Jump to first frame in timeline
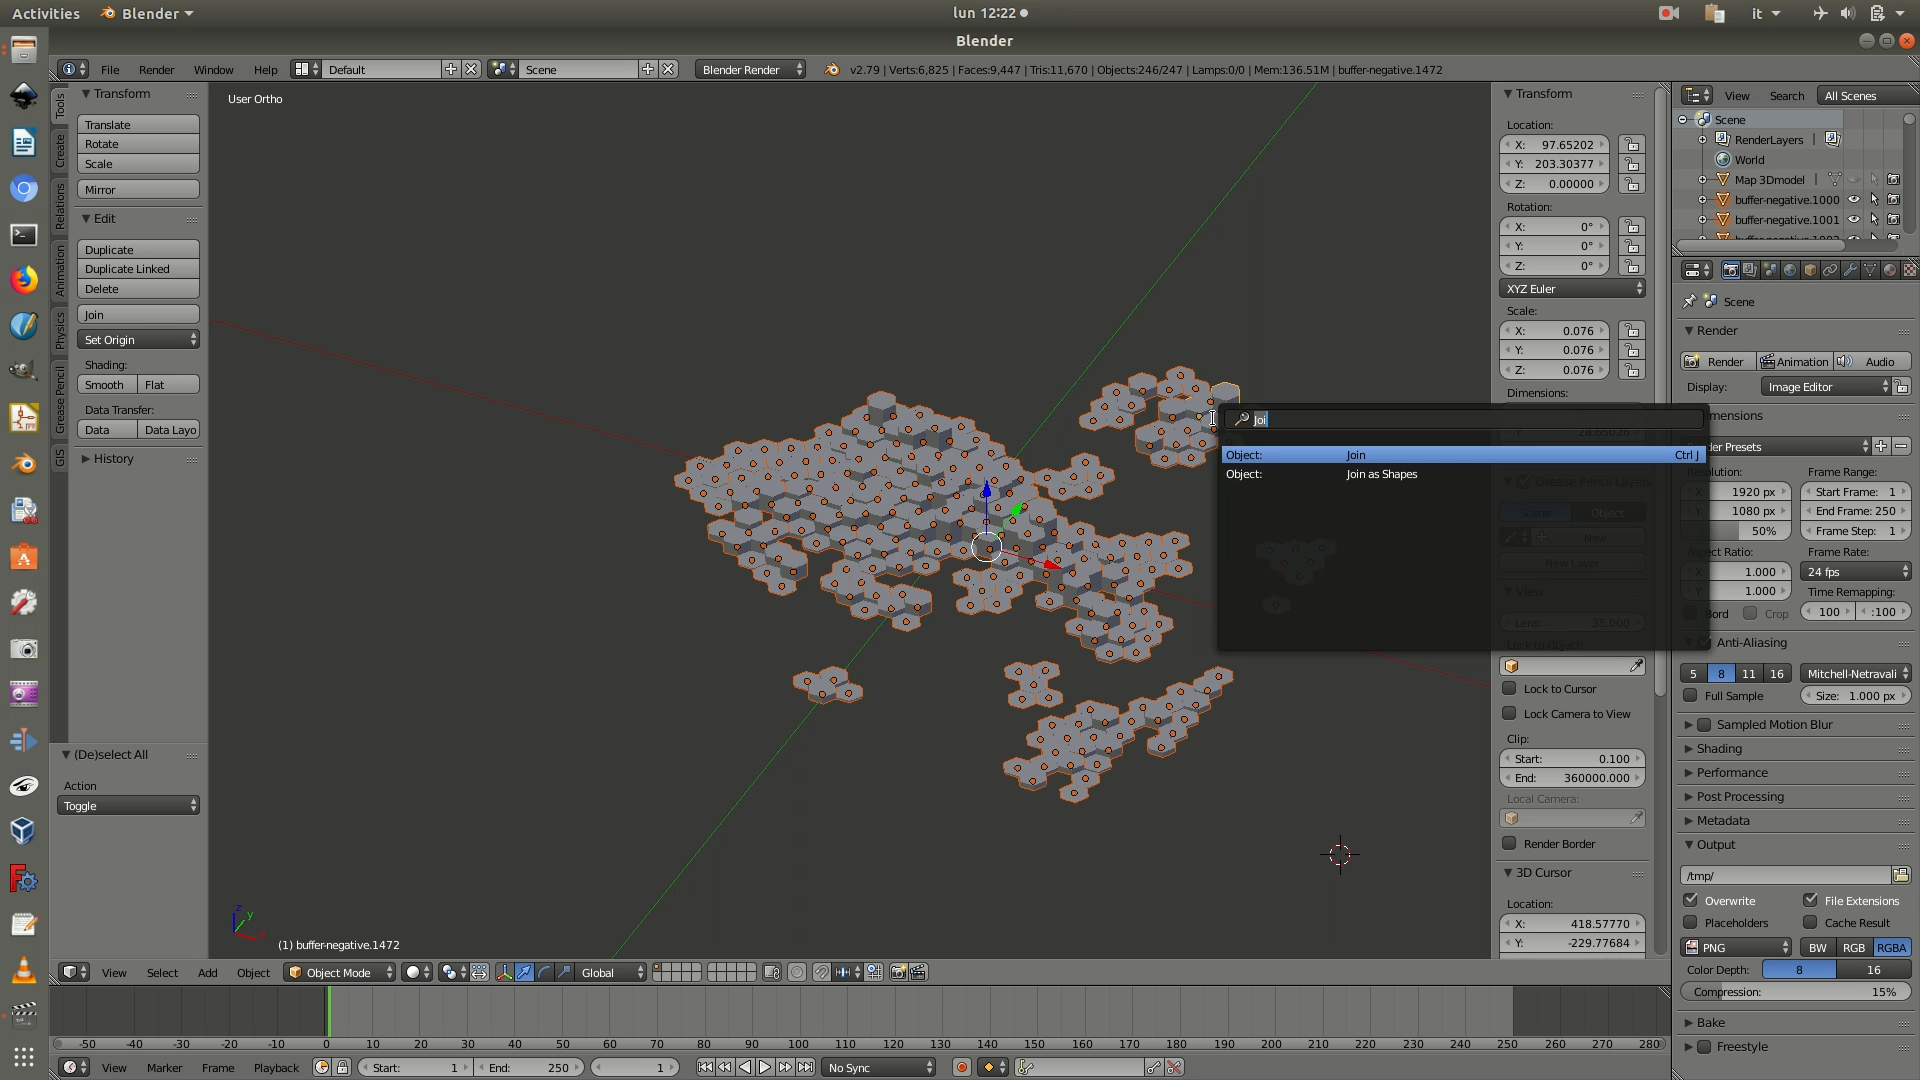The image size is (1920, 1080). coord(705,1067)
